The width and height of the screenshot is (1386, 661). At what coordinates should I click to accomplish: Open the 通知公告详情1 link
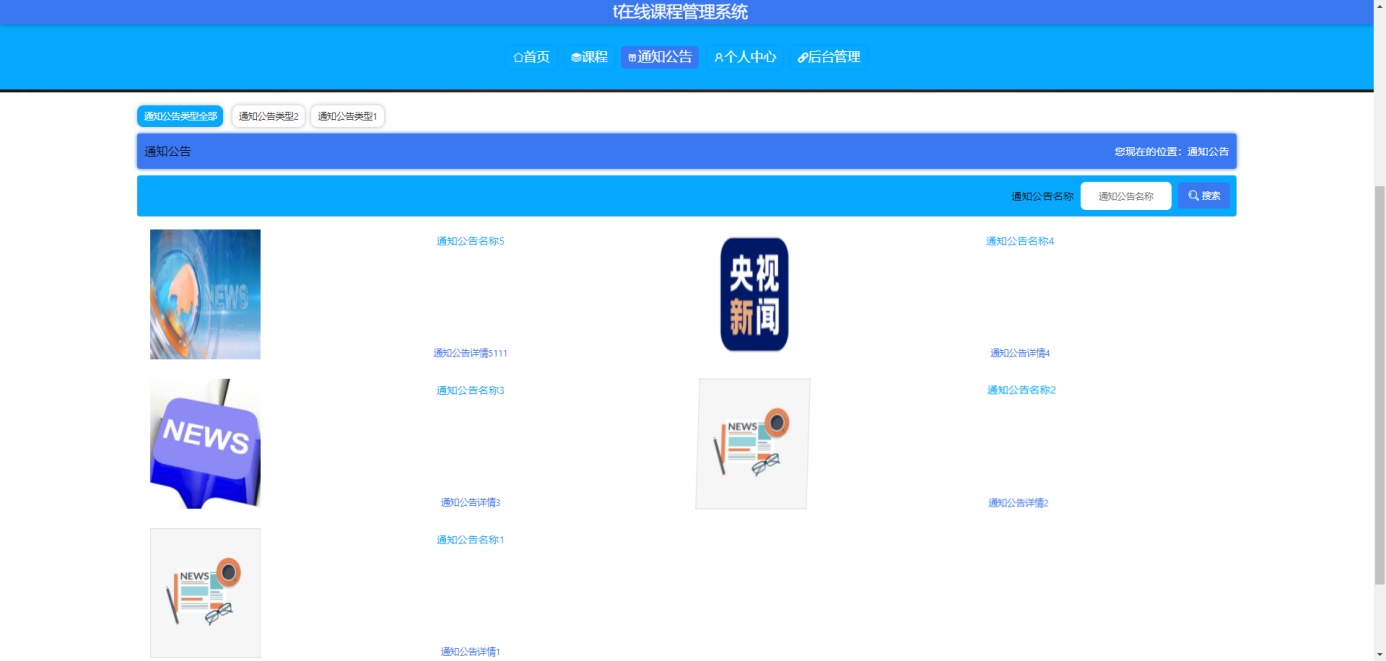point(469,651)
